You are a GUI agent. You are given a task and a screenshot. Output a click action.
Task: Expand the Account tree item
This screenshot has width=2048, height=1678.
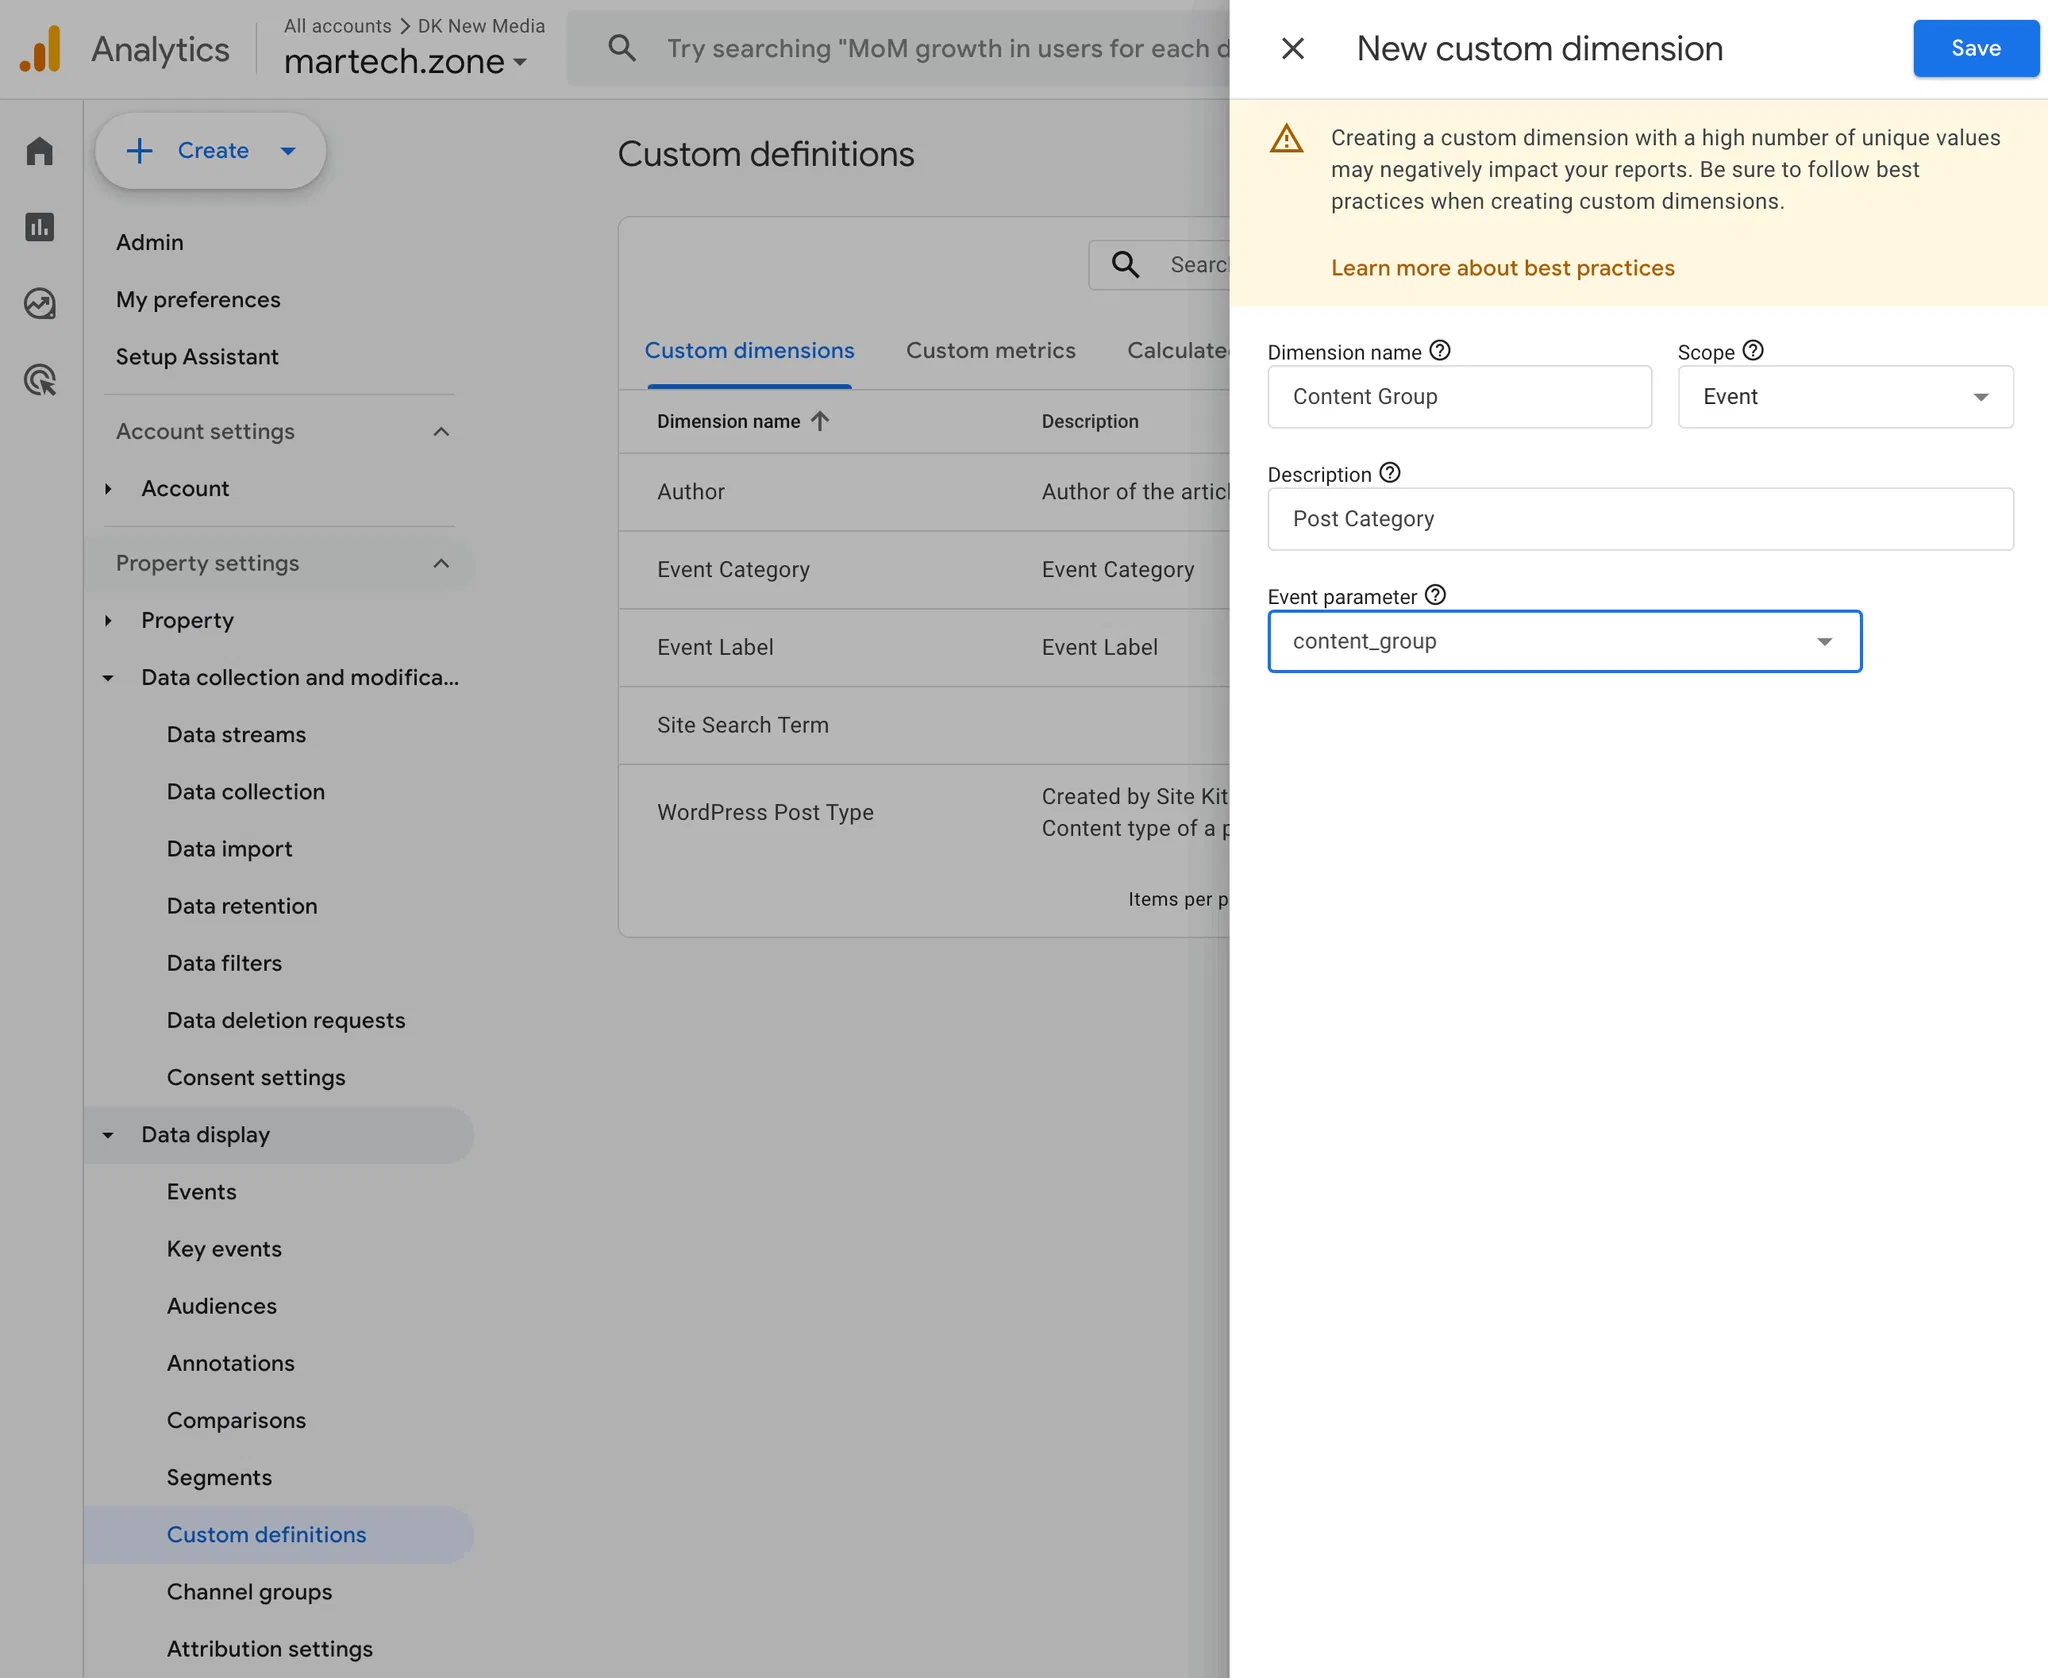pyautogui.click(x=108, y=489)
